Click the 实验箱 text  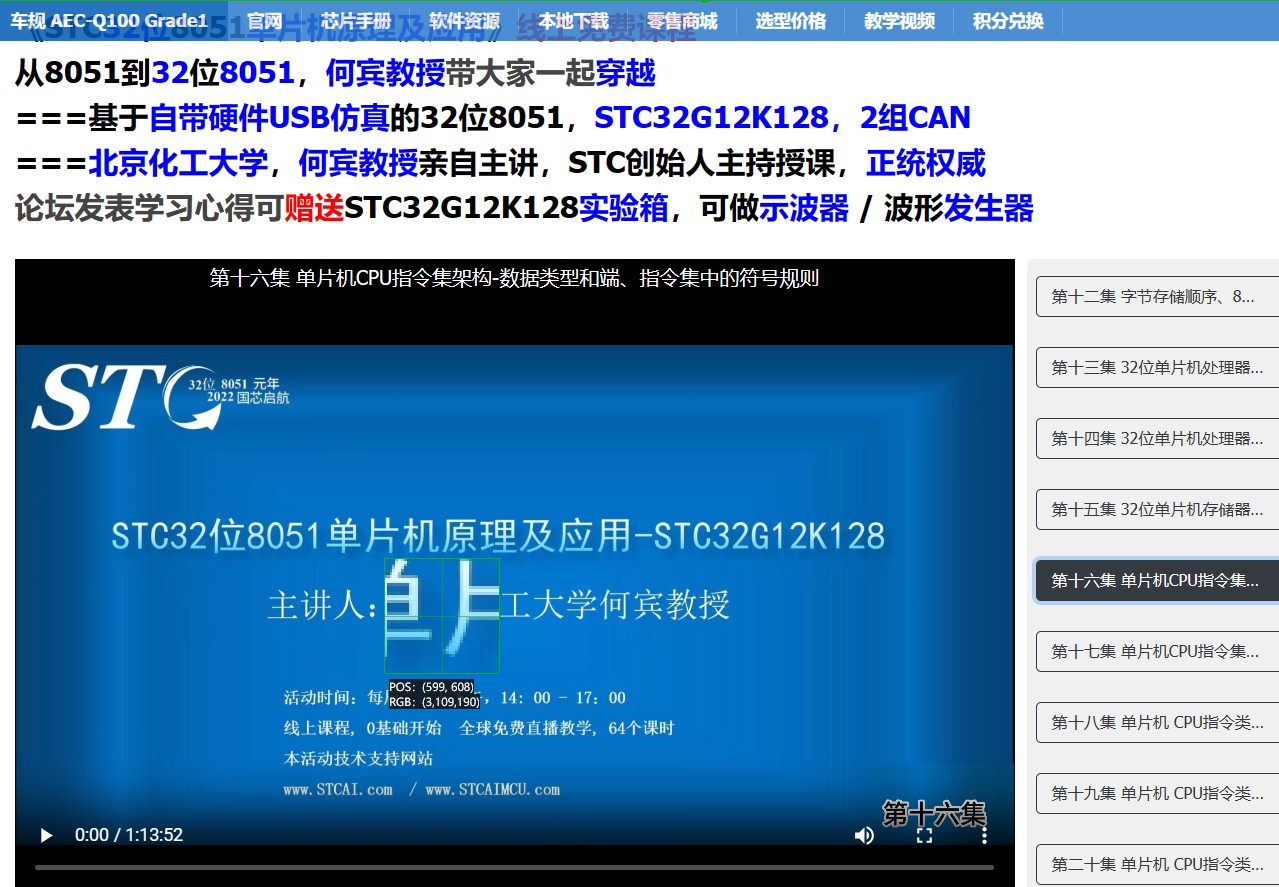624,208
